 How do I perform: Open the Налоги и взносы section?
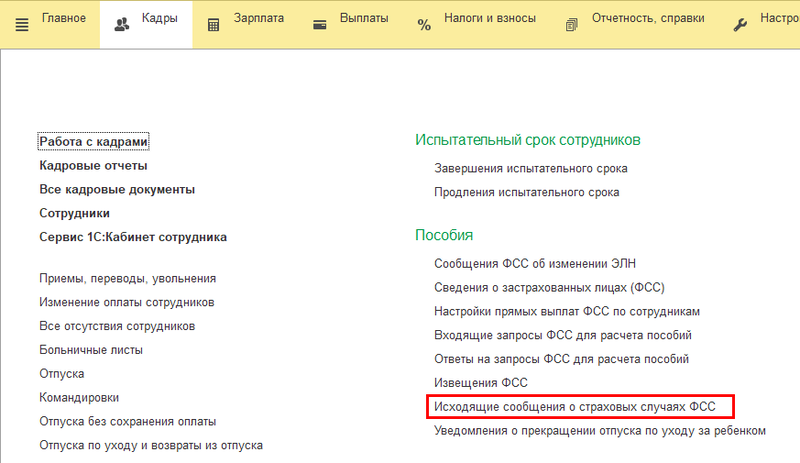click(x=490, y=18)
